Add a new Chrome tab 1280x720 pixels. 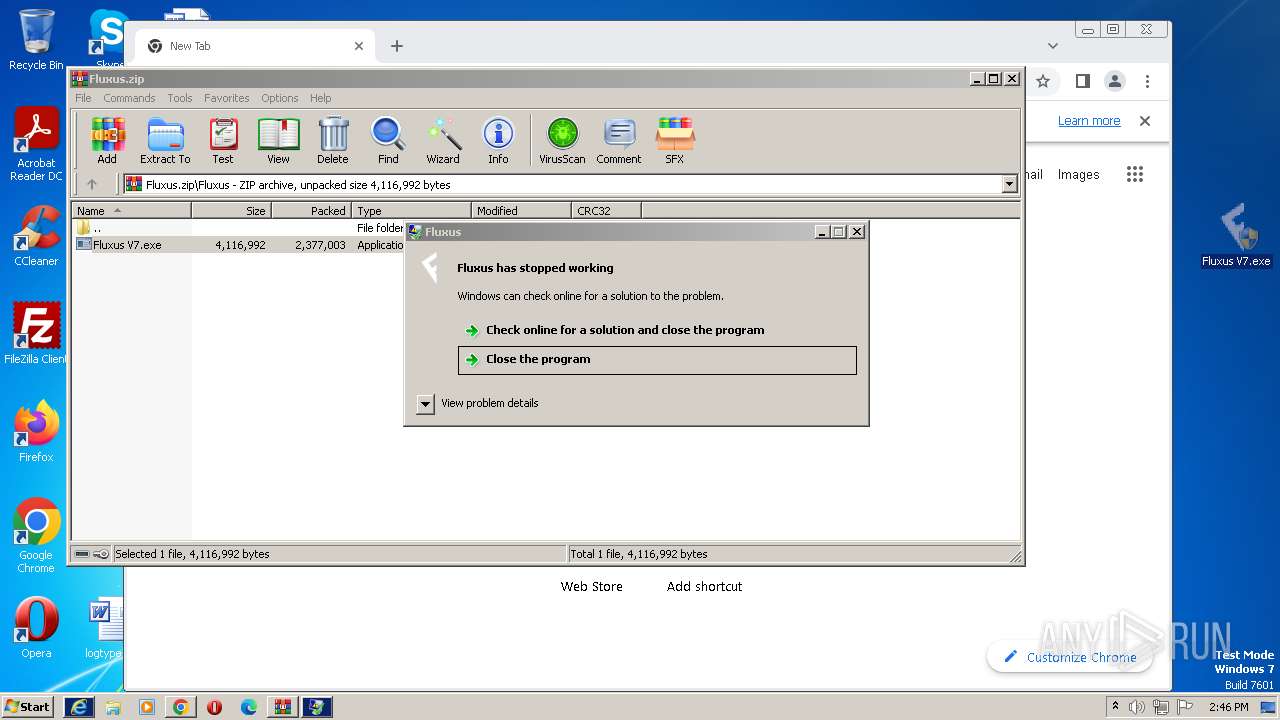397,46
